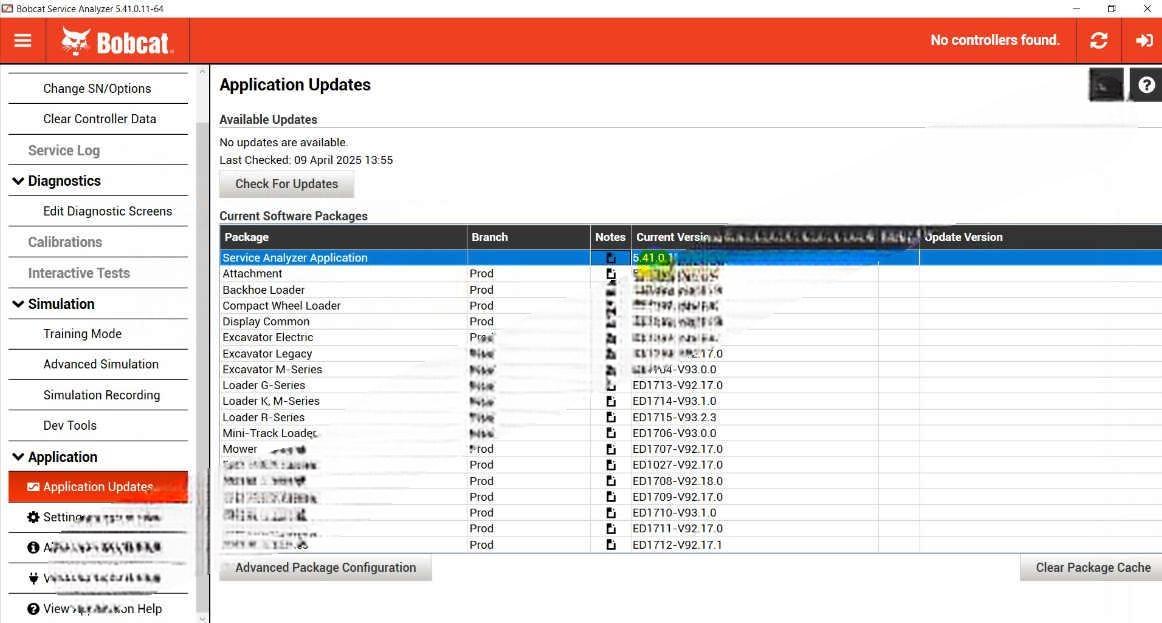Go to Calibrations
This screenshot has width=1162, height=623.
[65, 242]
